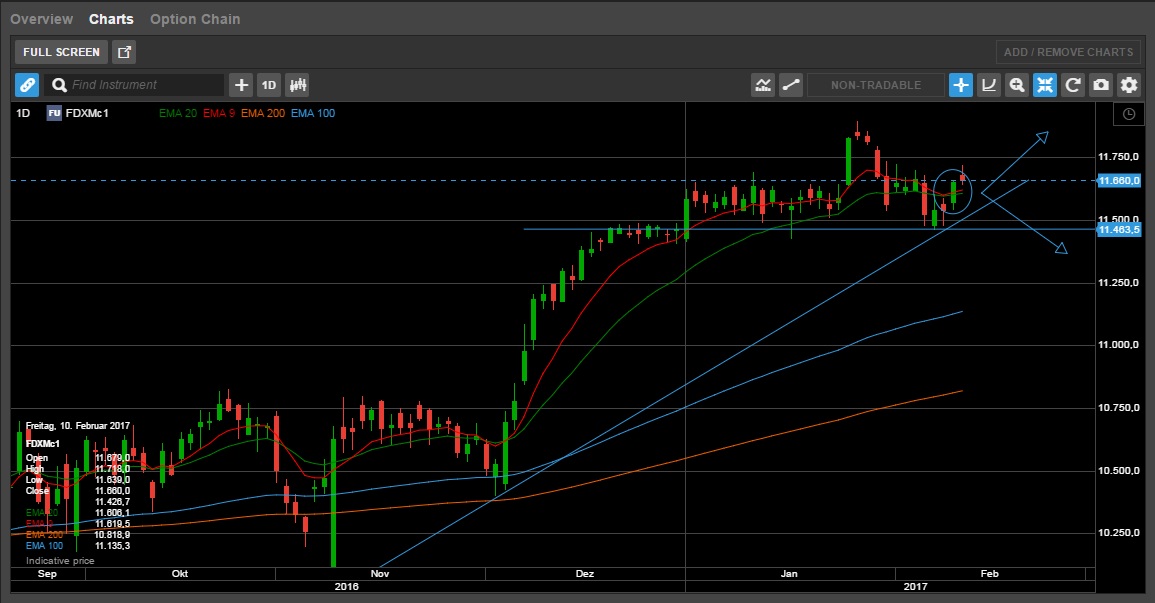Click the clock icon in chart corner
The height and width of the screenshot is (603, 1155).
pyautogui.click(x=1128, y=114)
